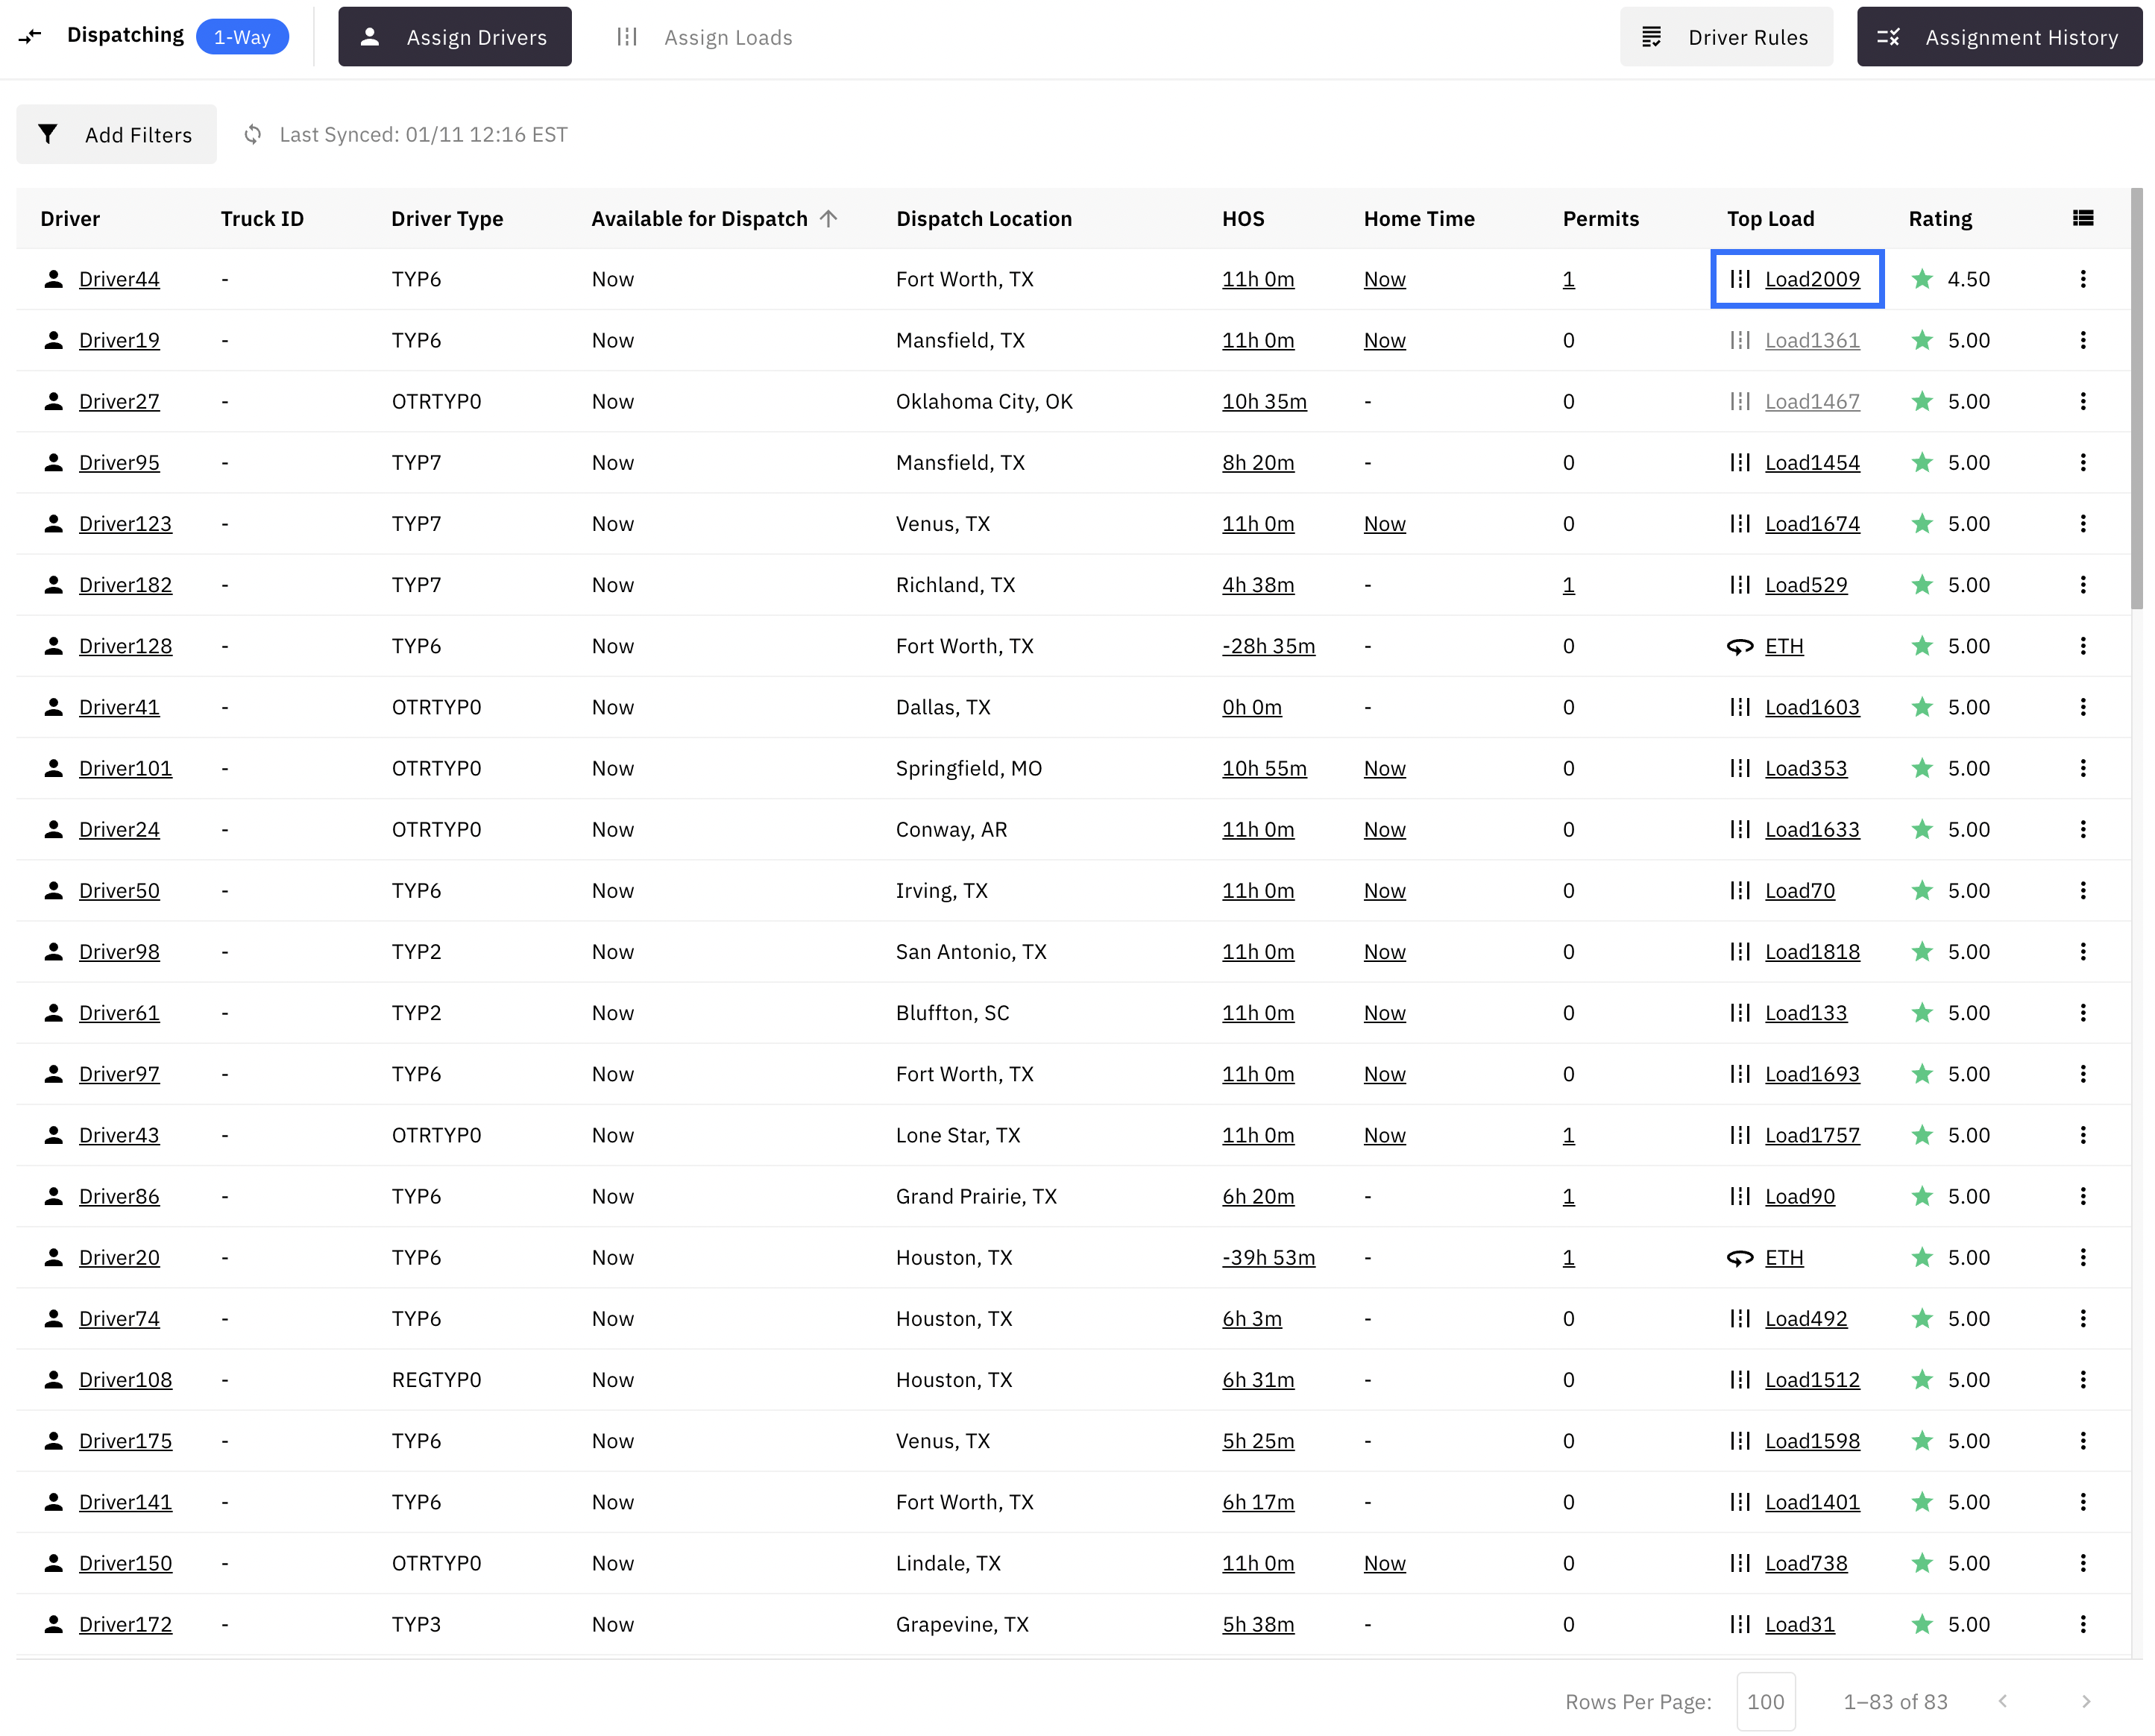Open the Load2009 top load link
This screenshot has height=1736, width=2155.
point(1812,279)
